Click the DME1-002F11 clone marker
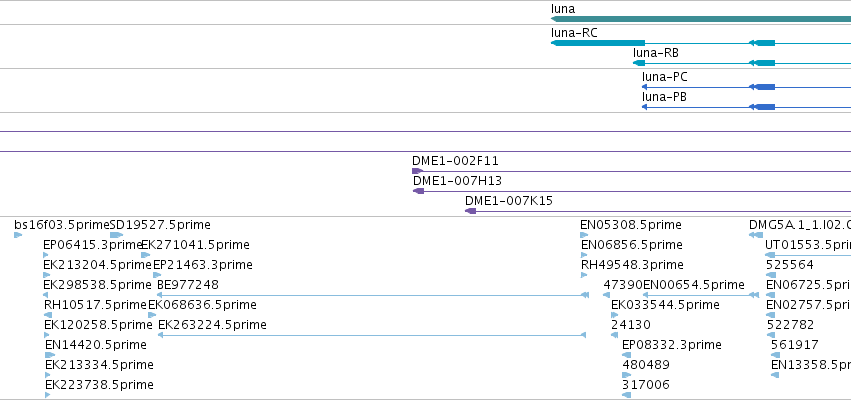This screenshot has height=400, width=851. point(417,172)
